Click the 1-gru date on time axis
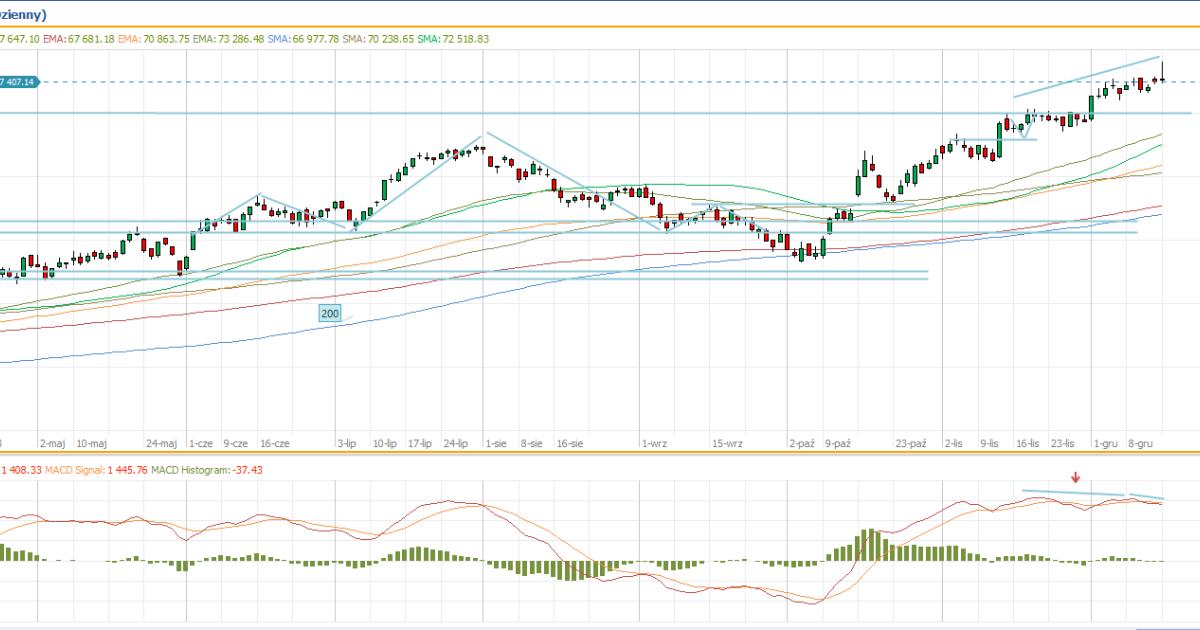This screenshot has height=630, width=1200. [1104, 442]
